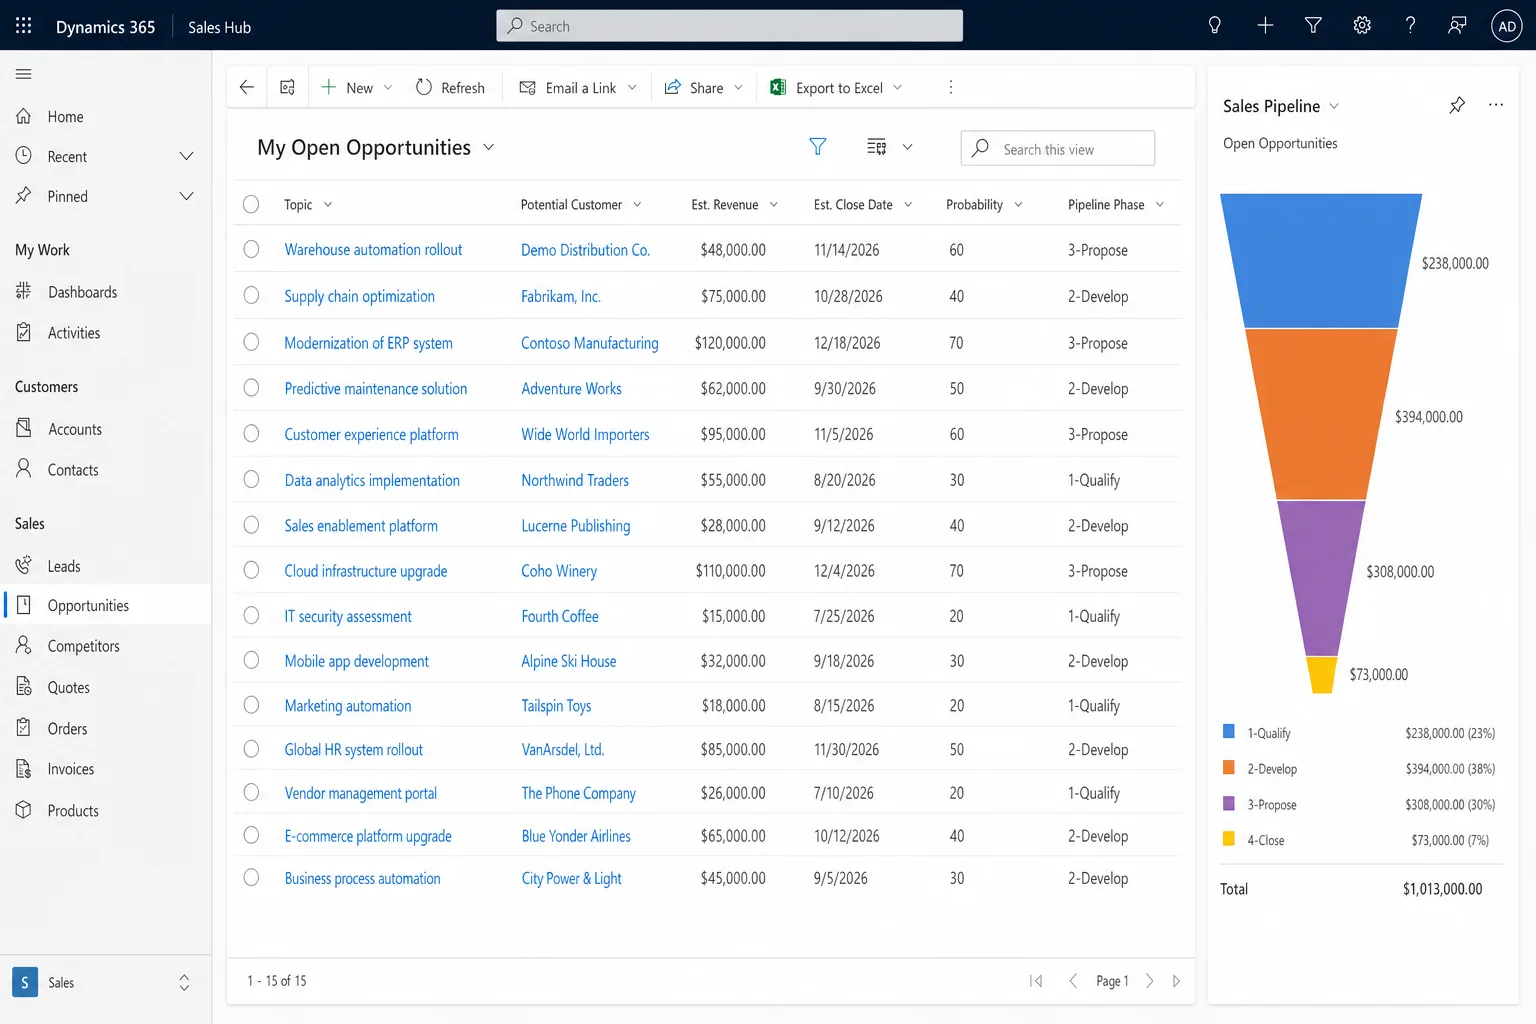
Task: Click the show chart icon in command bar
Action: click(x=288, y=87)
